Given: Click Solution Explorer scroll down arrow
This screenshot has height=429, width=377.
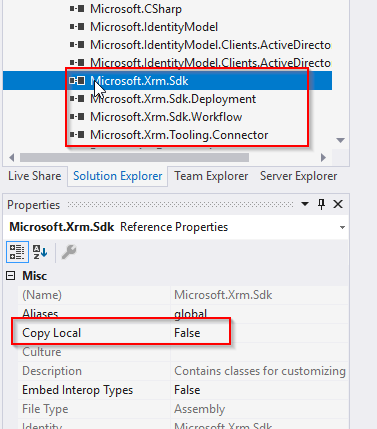Looking at the screenshot, I should tap(341, 140).
